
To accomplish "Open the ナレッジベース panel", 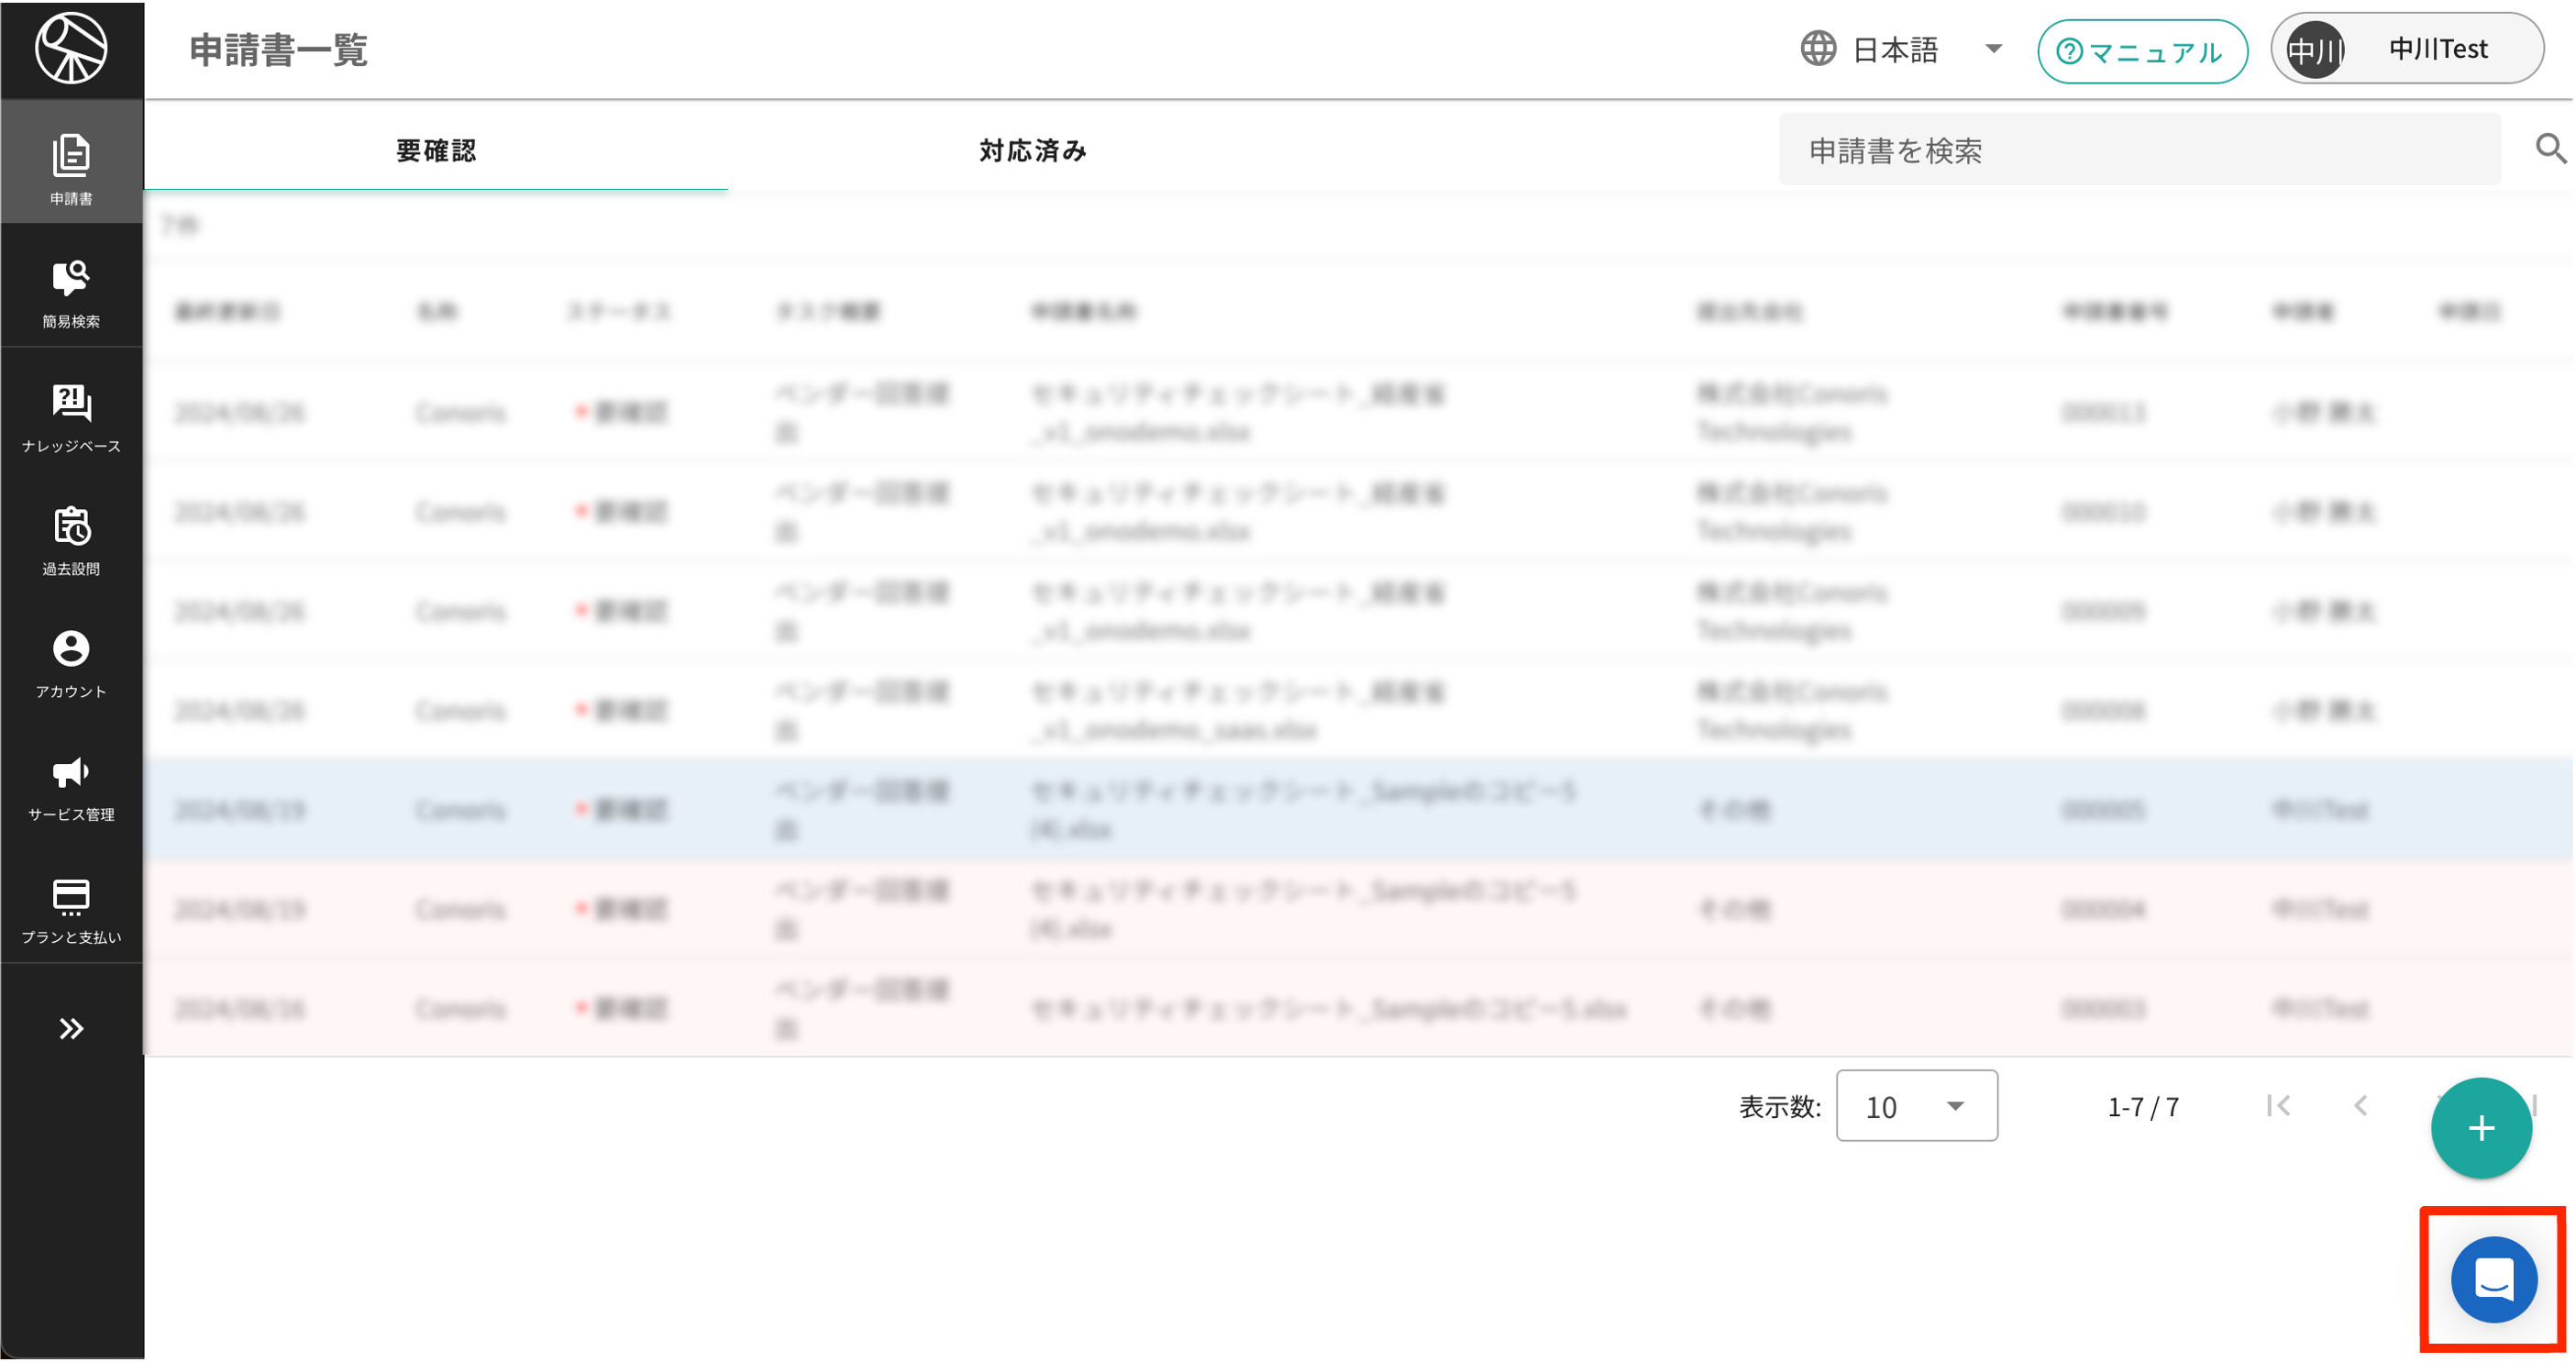I will coord(70,415).
